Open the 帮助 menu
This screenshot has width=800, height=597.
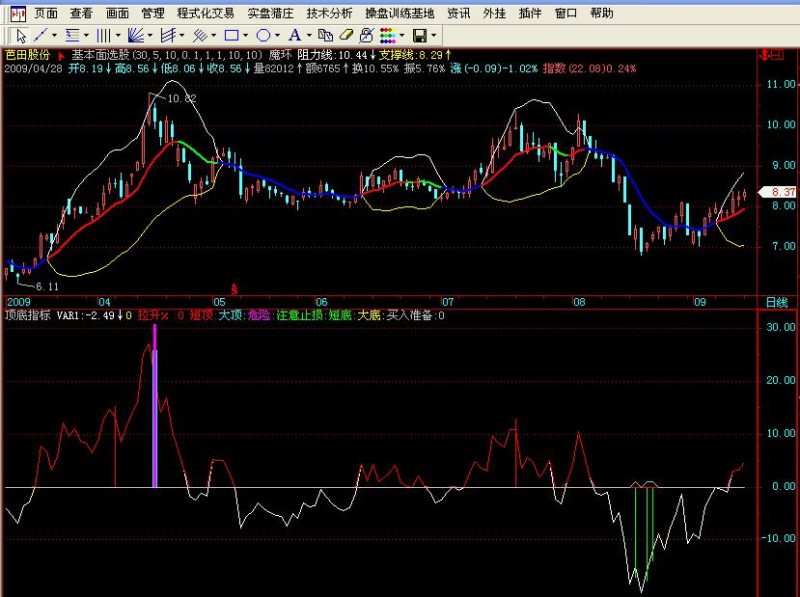(x=602, y=13)
